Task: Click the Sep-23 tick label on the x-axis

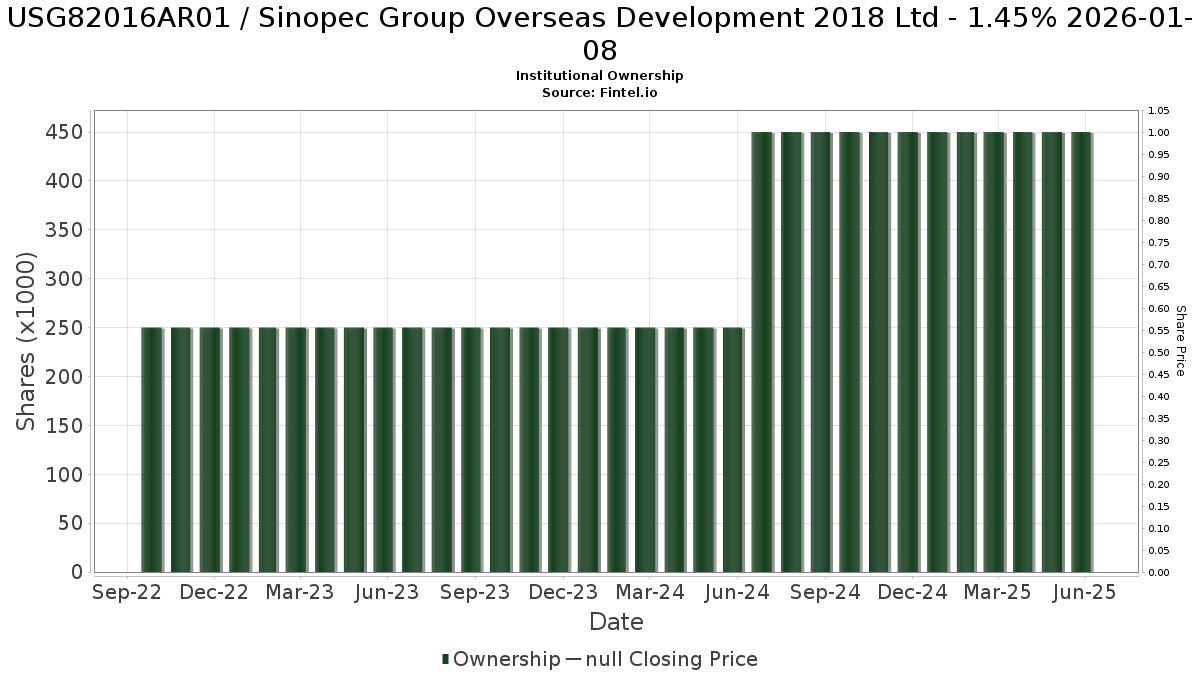Action: click(475, 592)
